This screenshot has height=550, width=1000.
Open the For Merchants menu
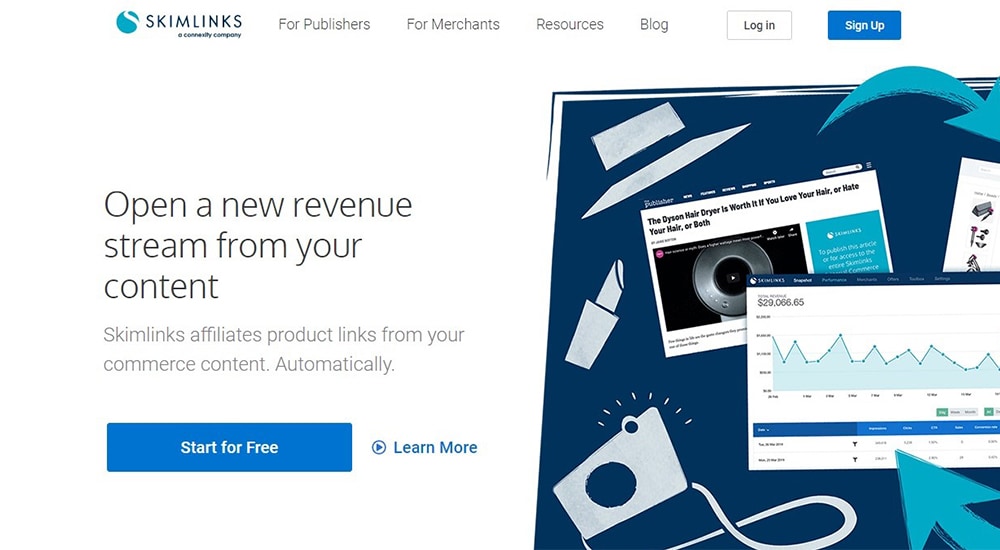pos(453,24)
